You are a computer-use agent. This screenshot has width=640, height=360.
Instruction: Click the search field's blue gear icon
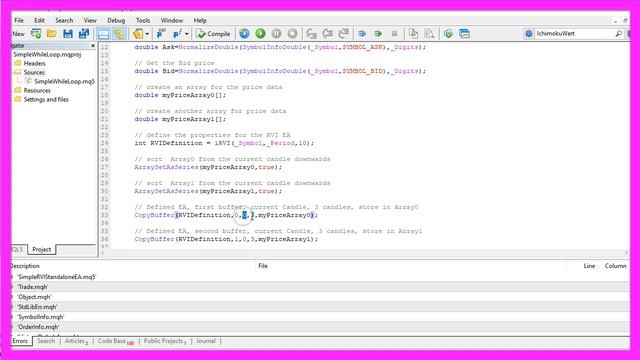click(x=529, y=34)
